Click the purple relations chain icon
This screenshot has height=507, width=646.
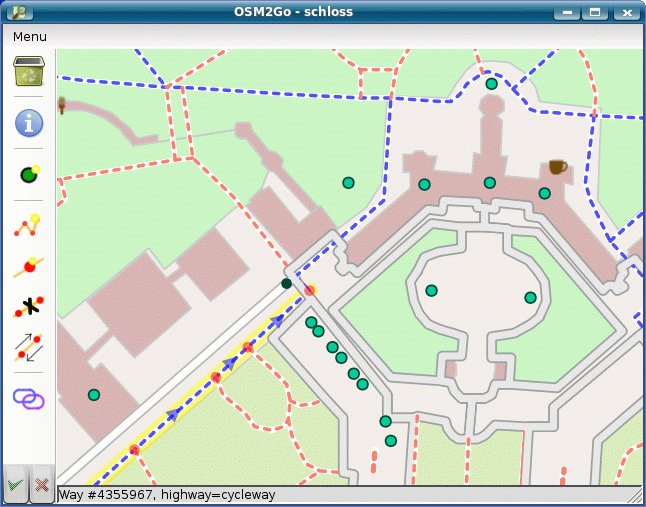[x=29, y=399]
